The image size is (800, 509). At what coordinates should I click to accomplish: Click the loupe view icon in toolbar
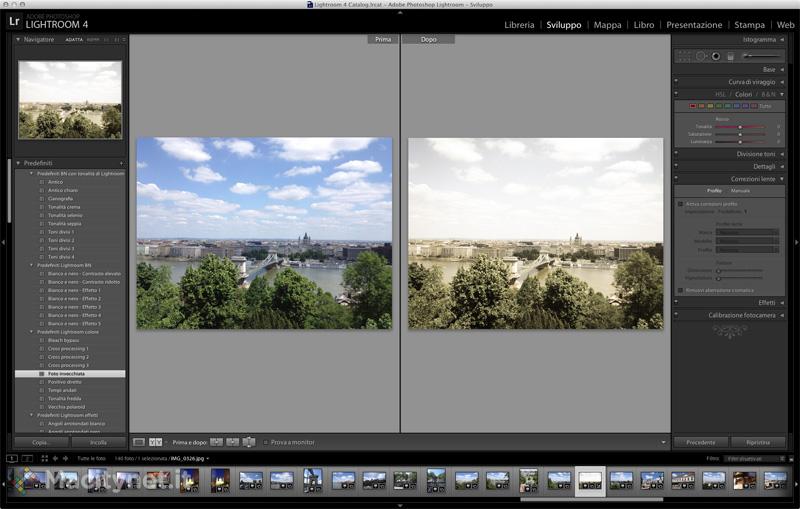pos(139,442)
